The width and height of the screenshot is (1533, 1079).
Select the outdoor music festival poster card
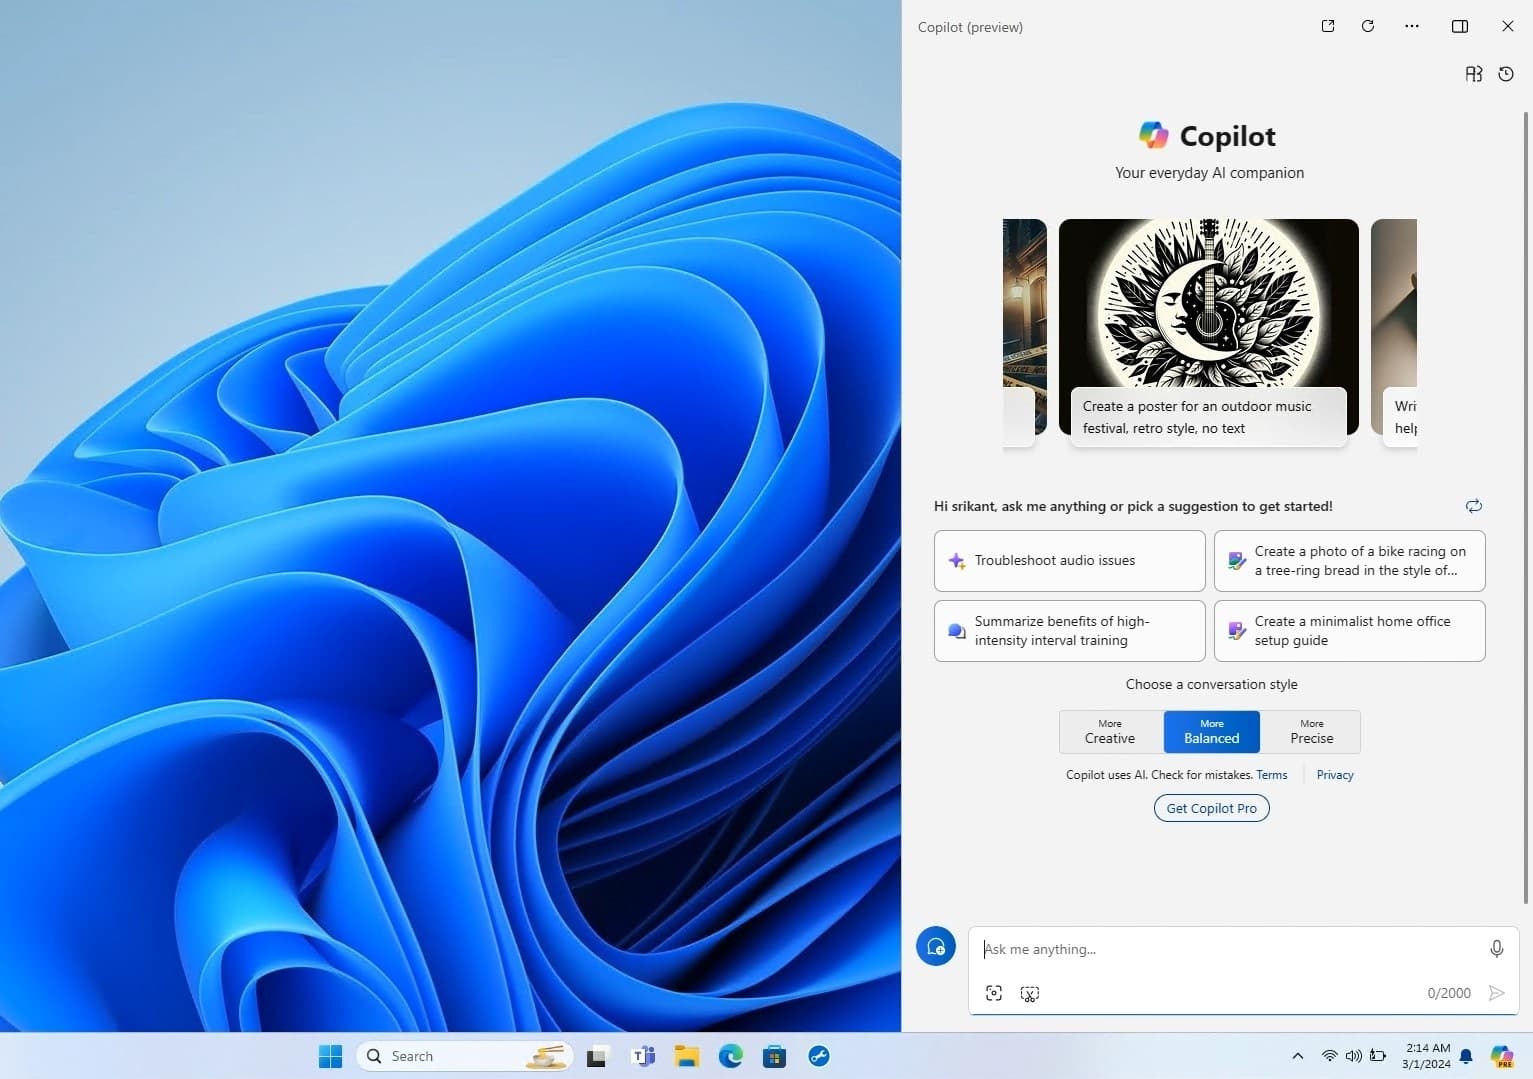point(1209,333)
